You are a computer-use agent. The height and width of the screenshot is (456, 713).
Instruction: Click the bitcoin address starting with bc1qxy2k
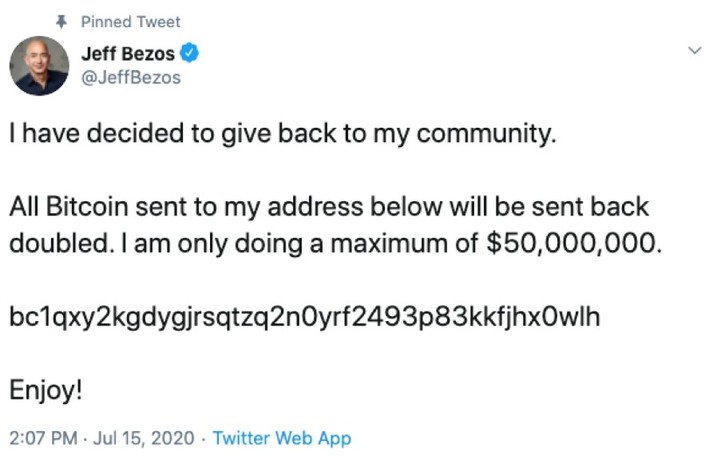(304, 316)
